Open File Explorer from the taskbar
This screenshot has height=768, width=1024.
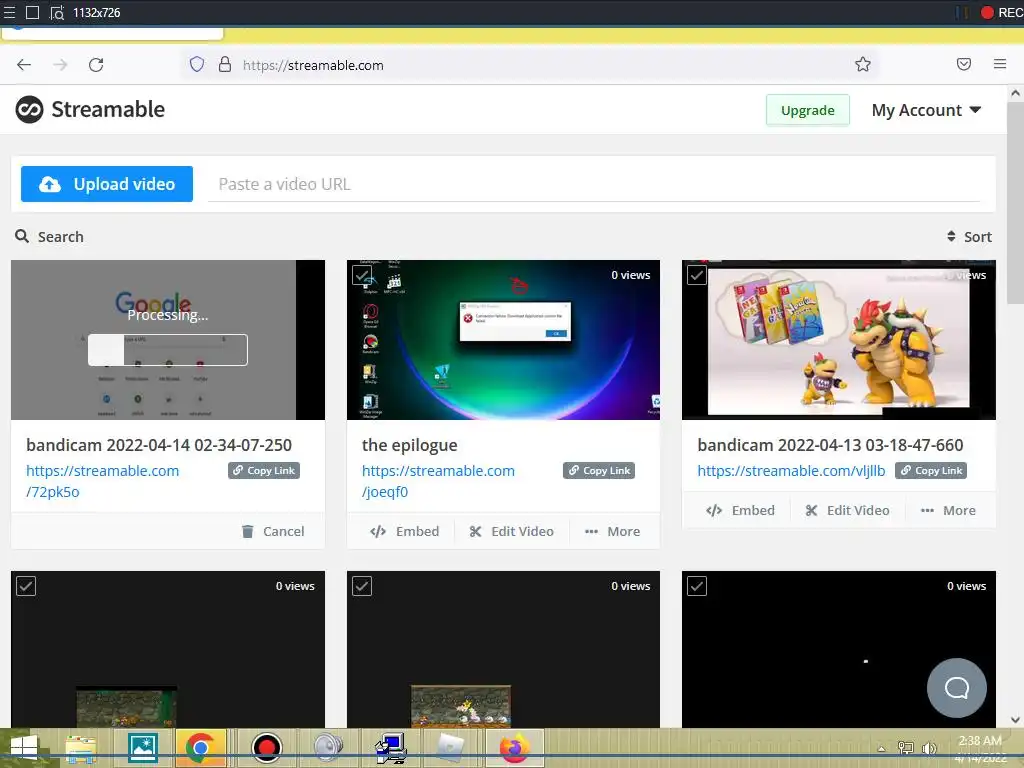[x=81, y=748]
